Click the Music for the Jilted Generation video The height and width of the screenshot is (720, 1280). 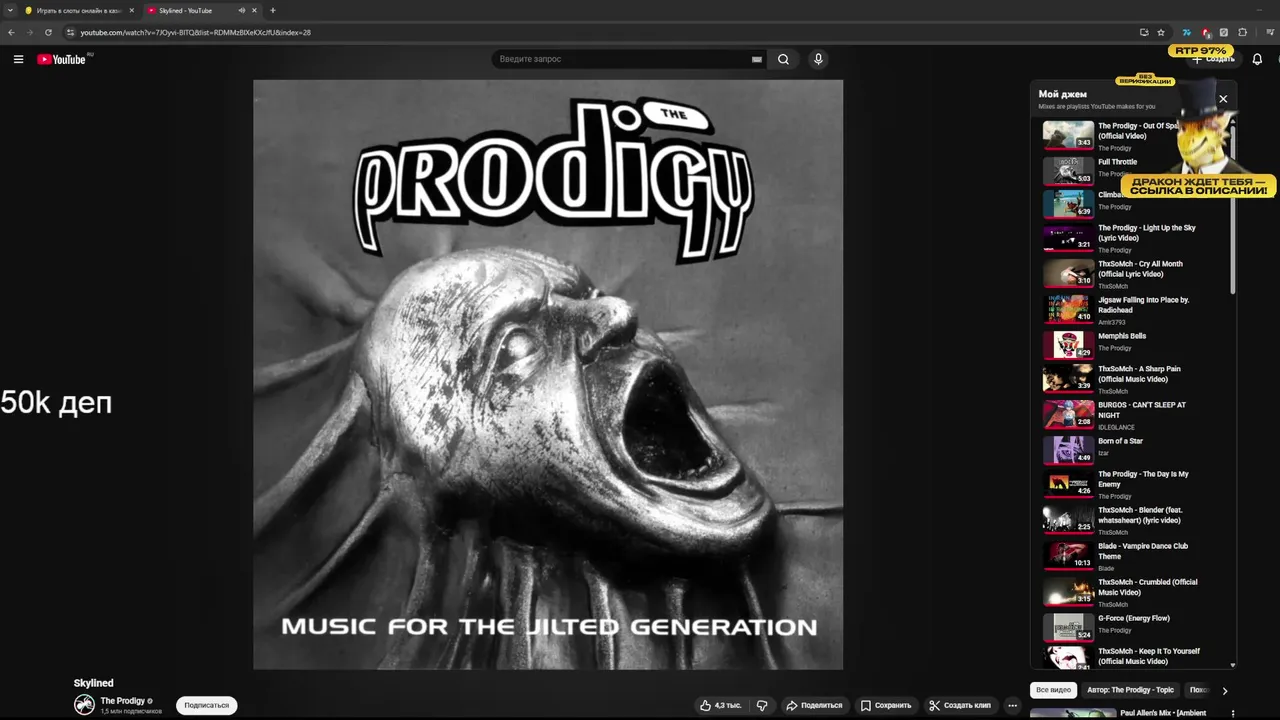click(x=548, y=374)
